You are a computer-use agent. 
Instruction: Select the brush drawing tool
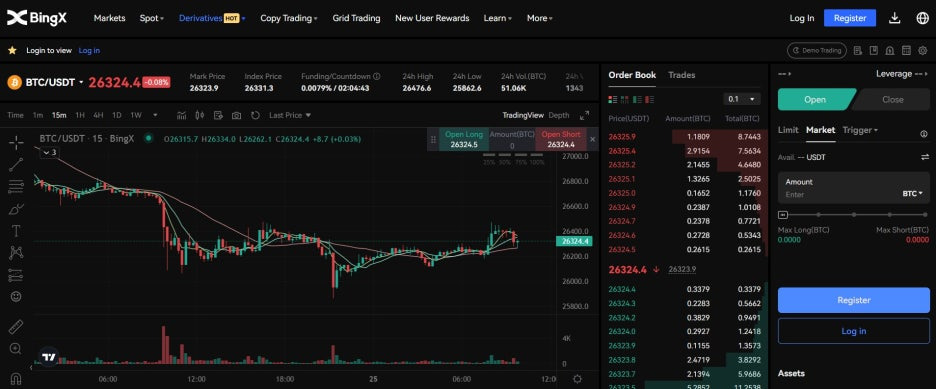pyautogui.click(x=16, y=209)
